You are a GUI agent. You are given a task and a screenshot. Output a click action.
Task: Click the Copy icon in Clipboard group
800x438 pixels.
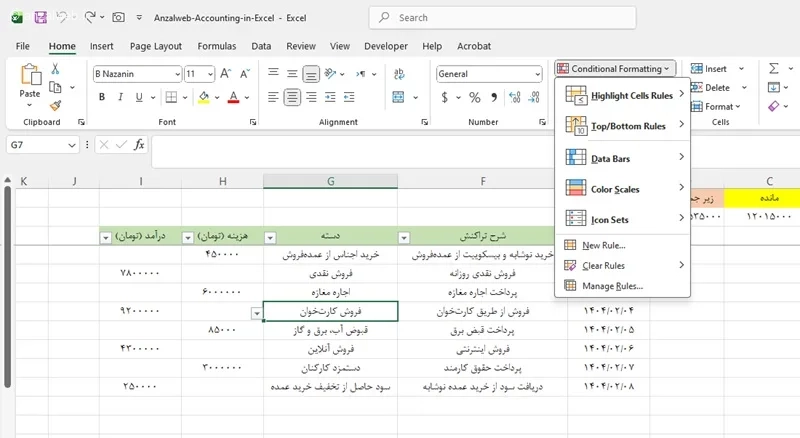coord(55,87)
